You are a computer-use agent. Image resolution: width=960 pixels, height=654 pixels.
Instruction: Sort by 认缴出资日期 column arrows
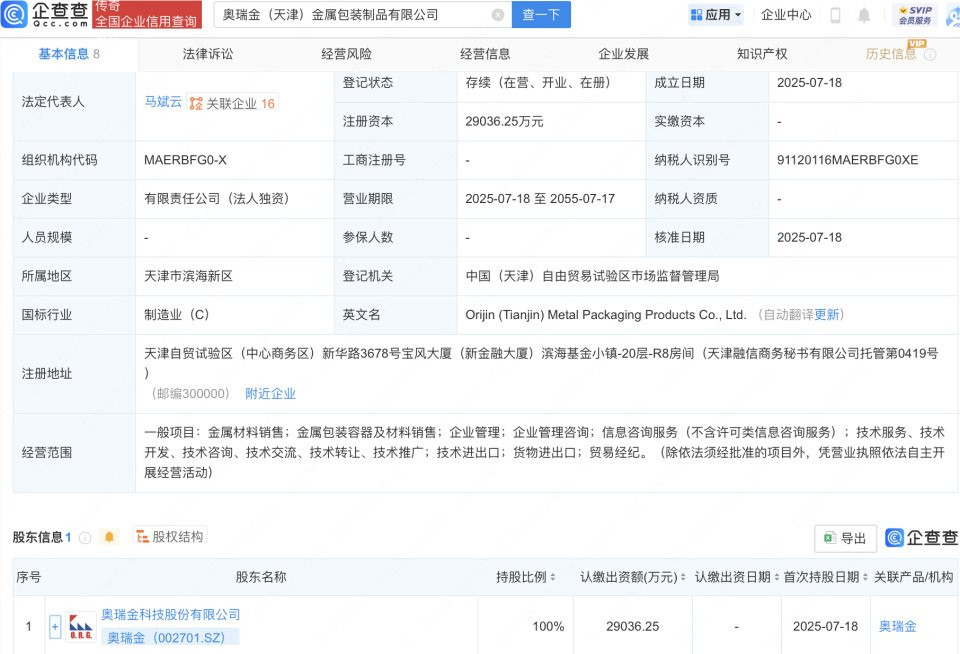pos(776,577)
